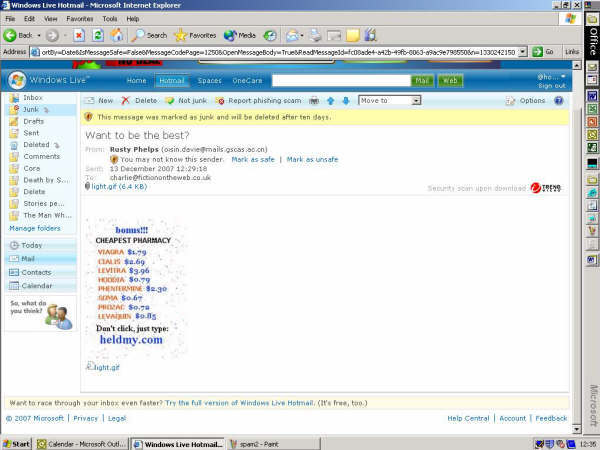Open Hotmail help question mark icon
This screenshot has height=450, width=600.
click(559, 101)
